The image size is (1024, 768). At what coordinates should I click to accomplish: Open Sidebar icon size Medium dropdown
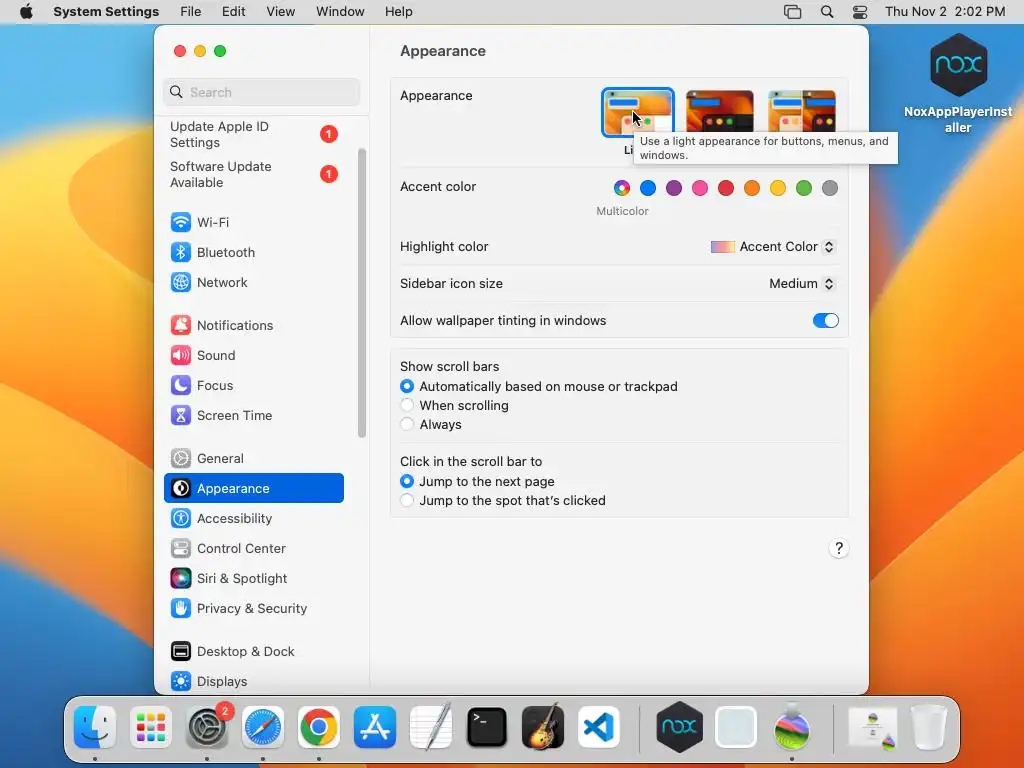click(x=802, y=283)
